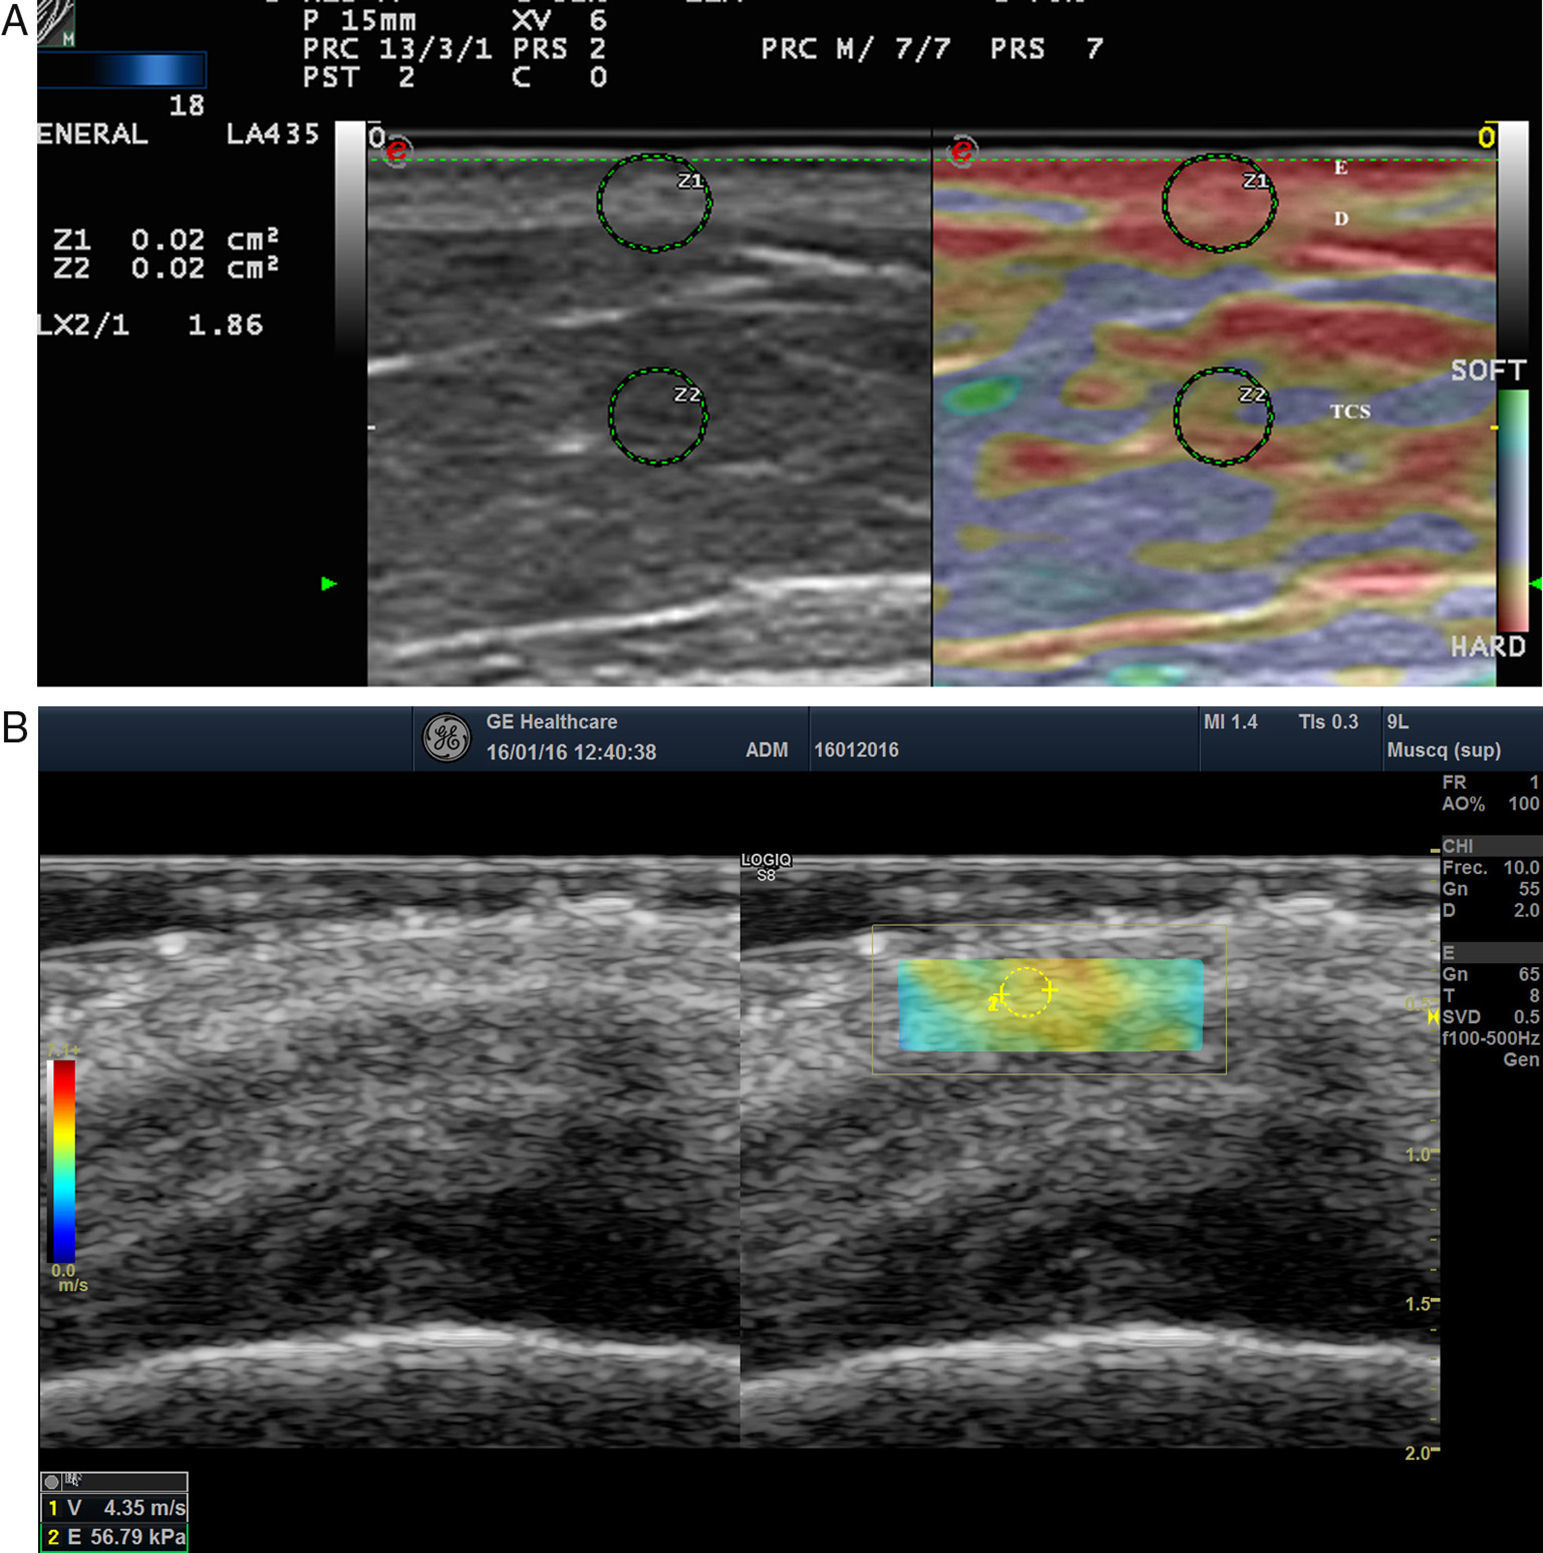1543x1553 pixels.
Task: Select the Z2 circle on the grayscale image
Action: [657, 416]
